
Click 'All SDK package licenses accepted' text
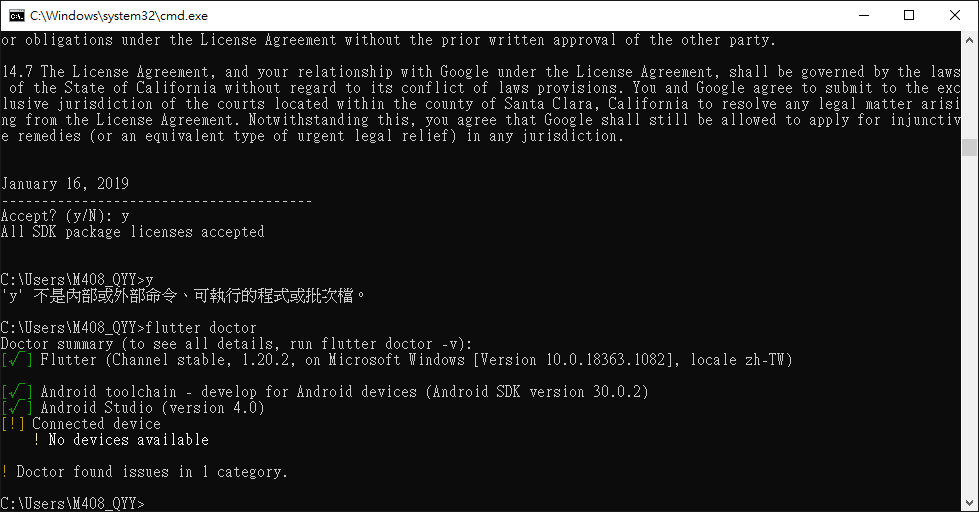(132, 232)
